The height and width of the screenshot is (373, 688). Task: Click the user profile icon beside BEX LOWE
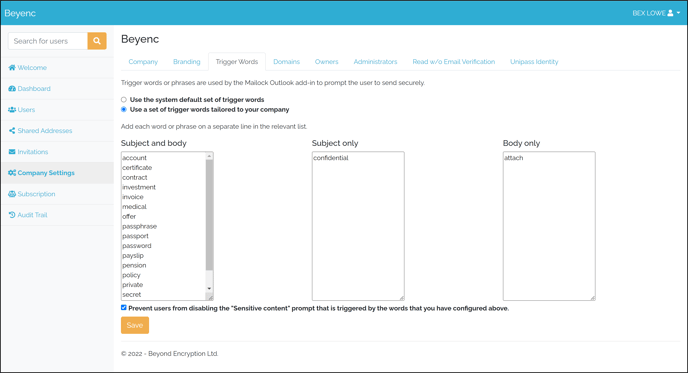click(670, 13)
